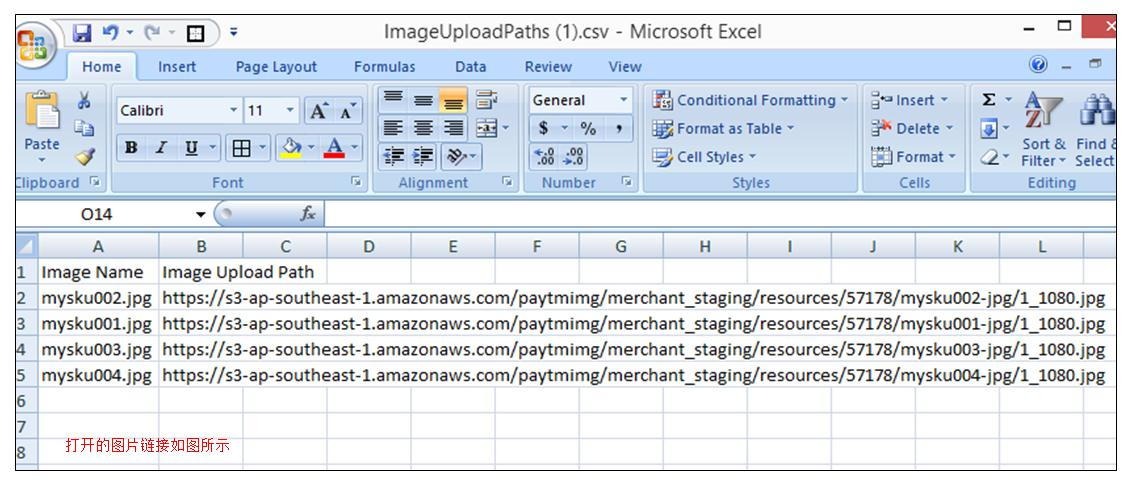
Task: Center text horizontally
Action: click(423, 128)
